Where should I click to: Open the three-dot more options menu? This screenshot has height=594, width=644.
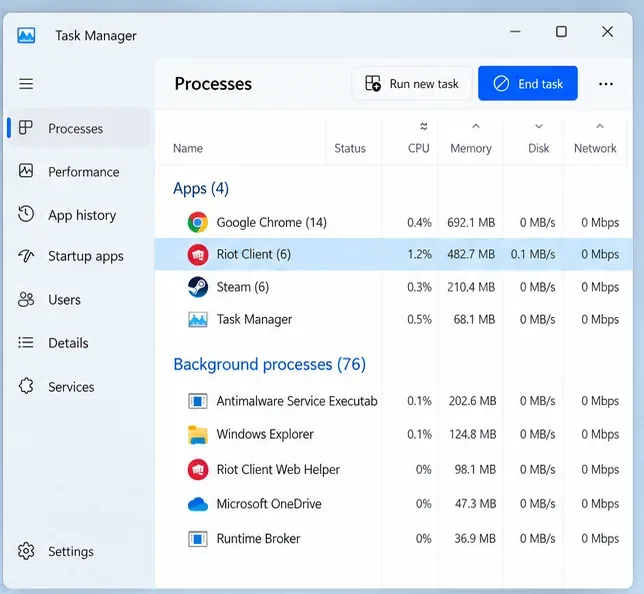[605, 84]
